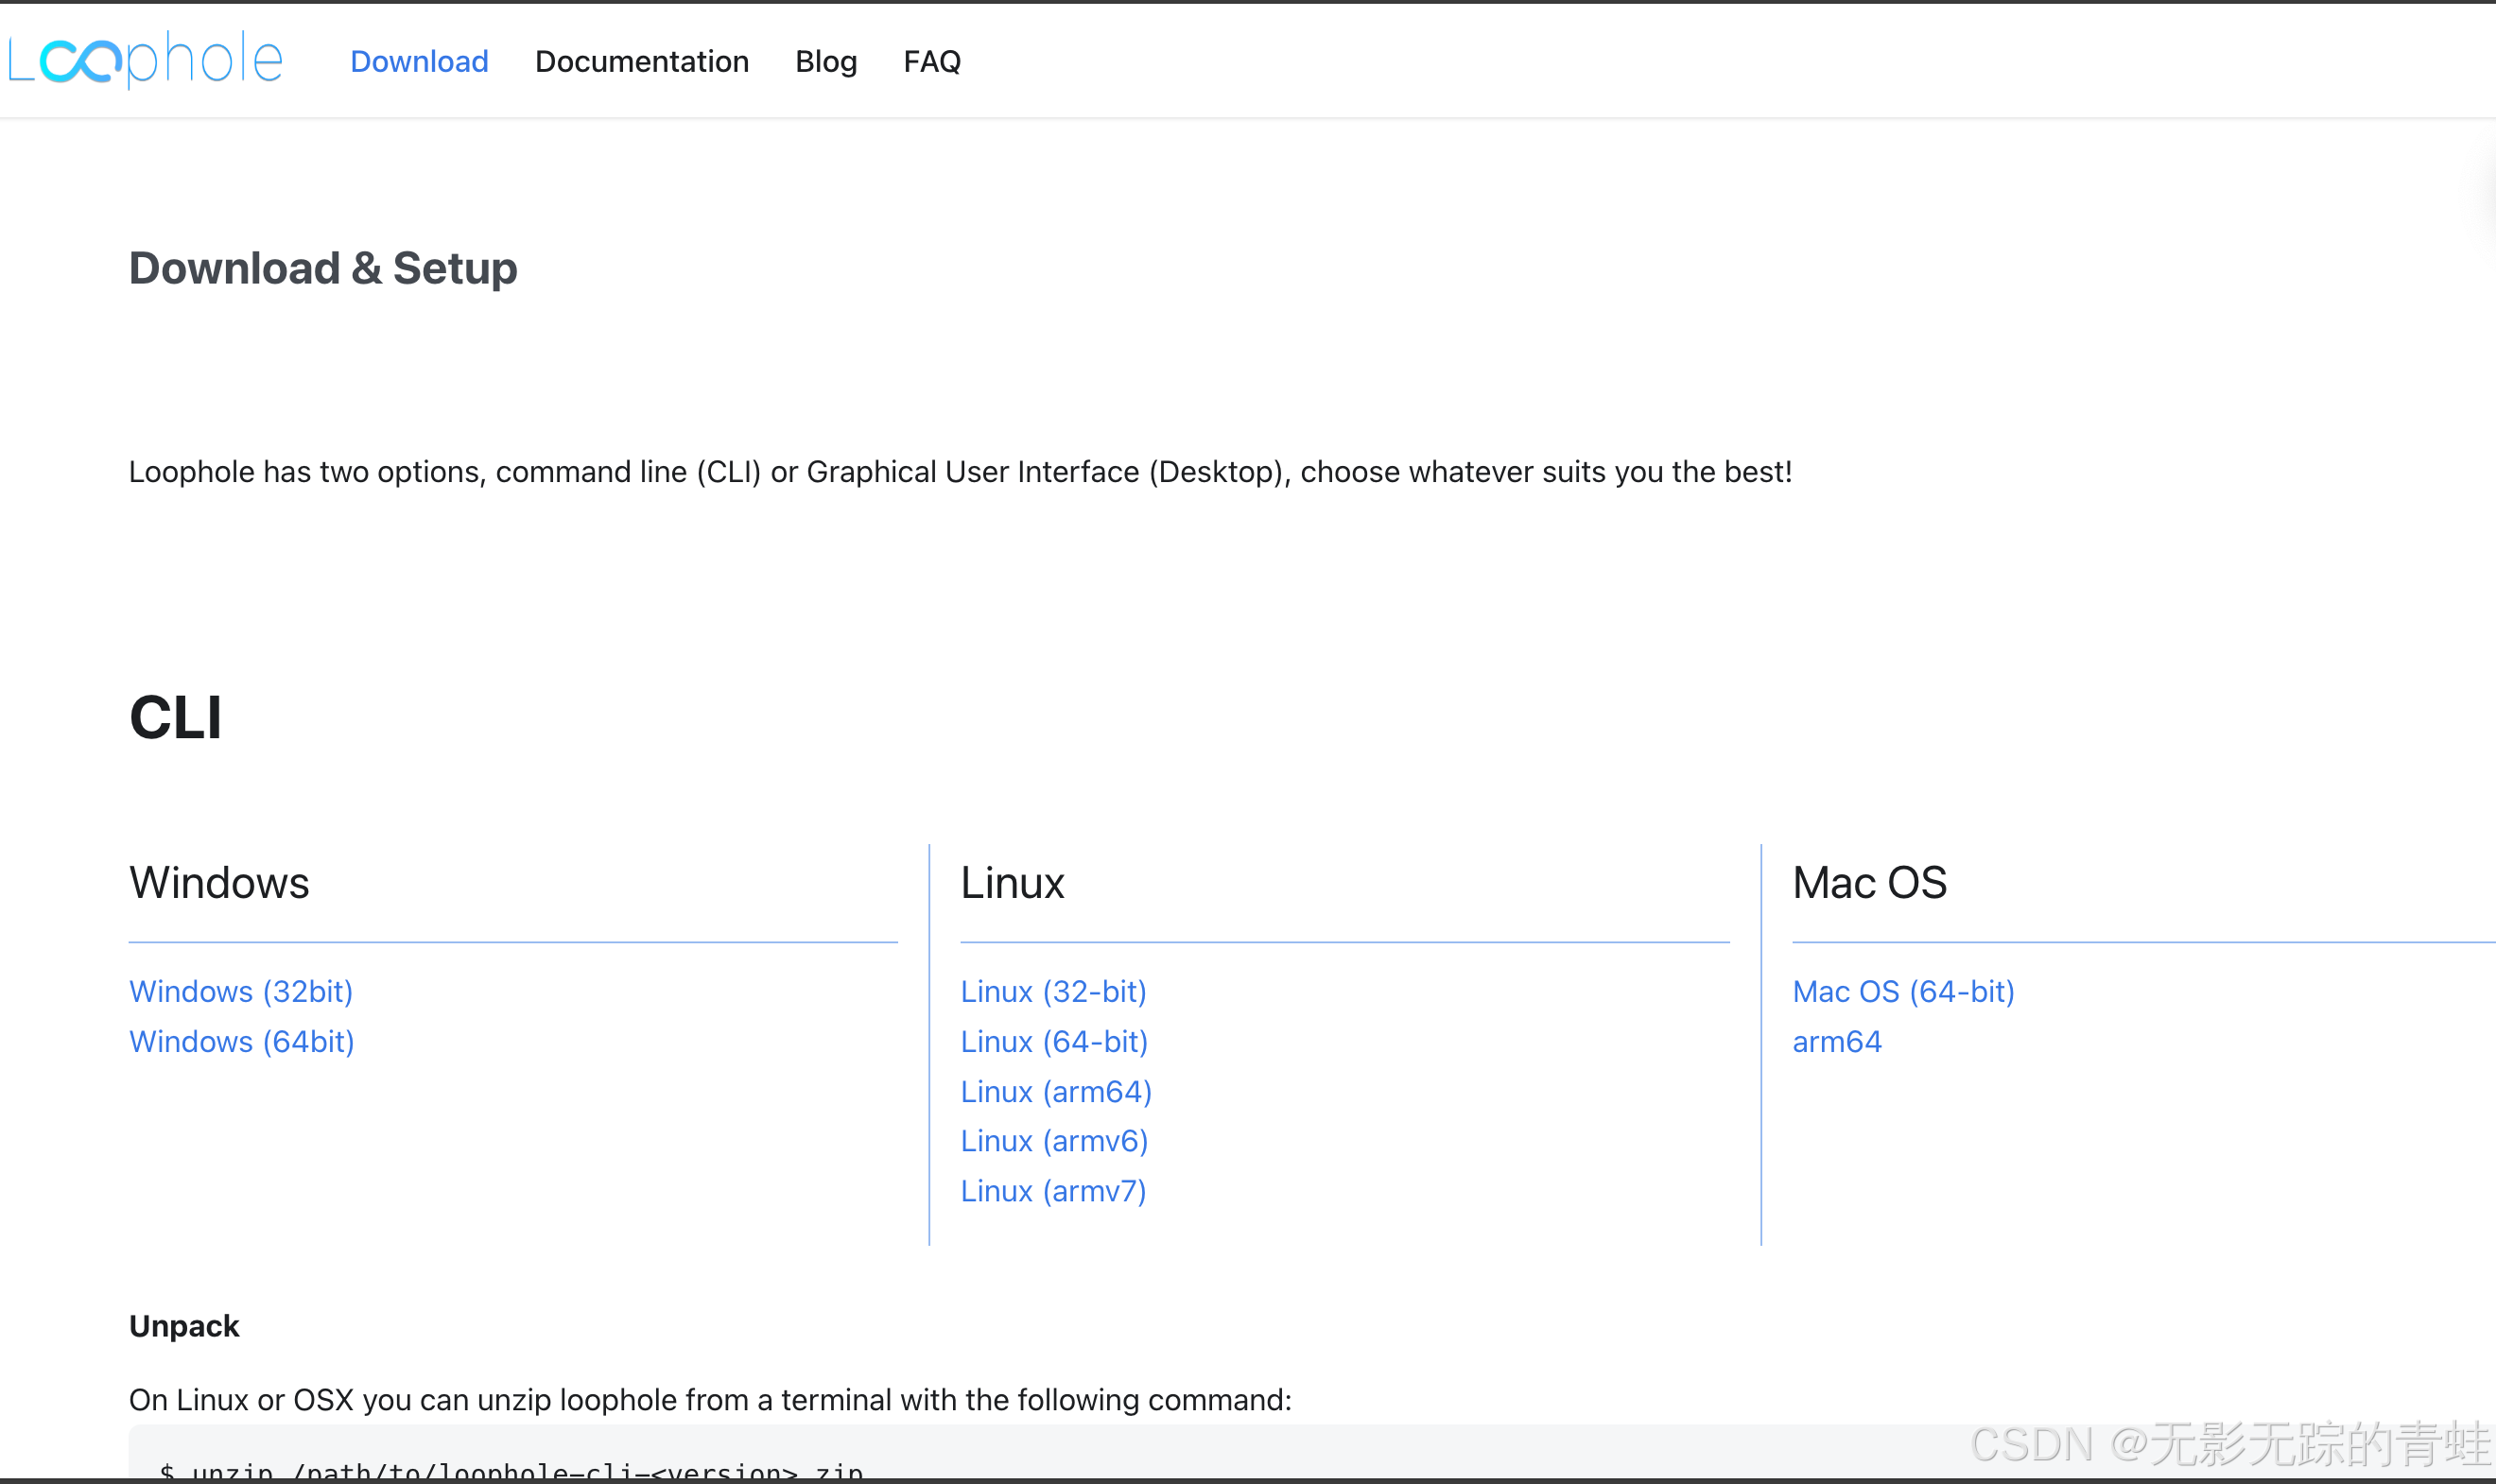Screen dimensions: 2496x1484
Task: Click the Windows column heading
Action: click(219, 882)
